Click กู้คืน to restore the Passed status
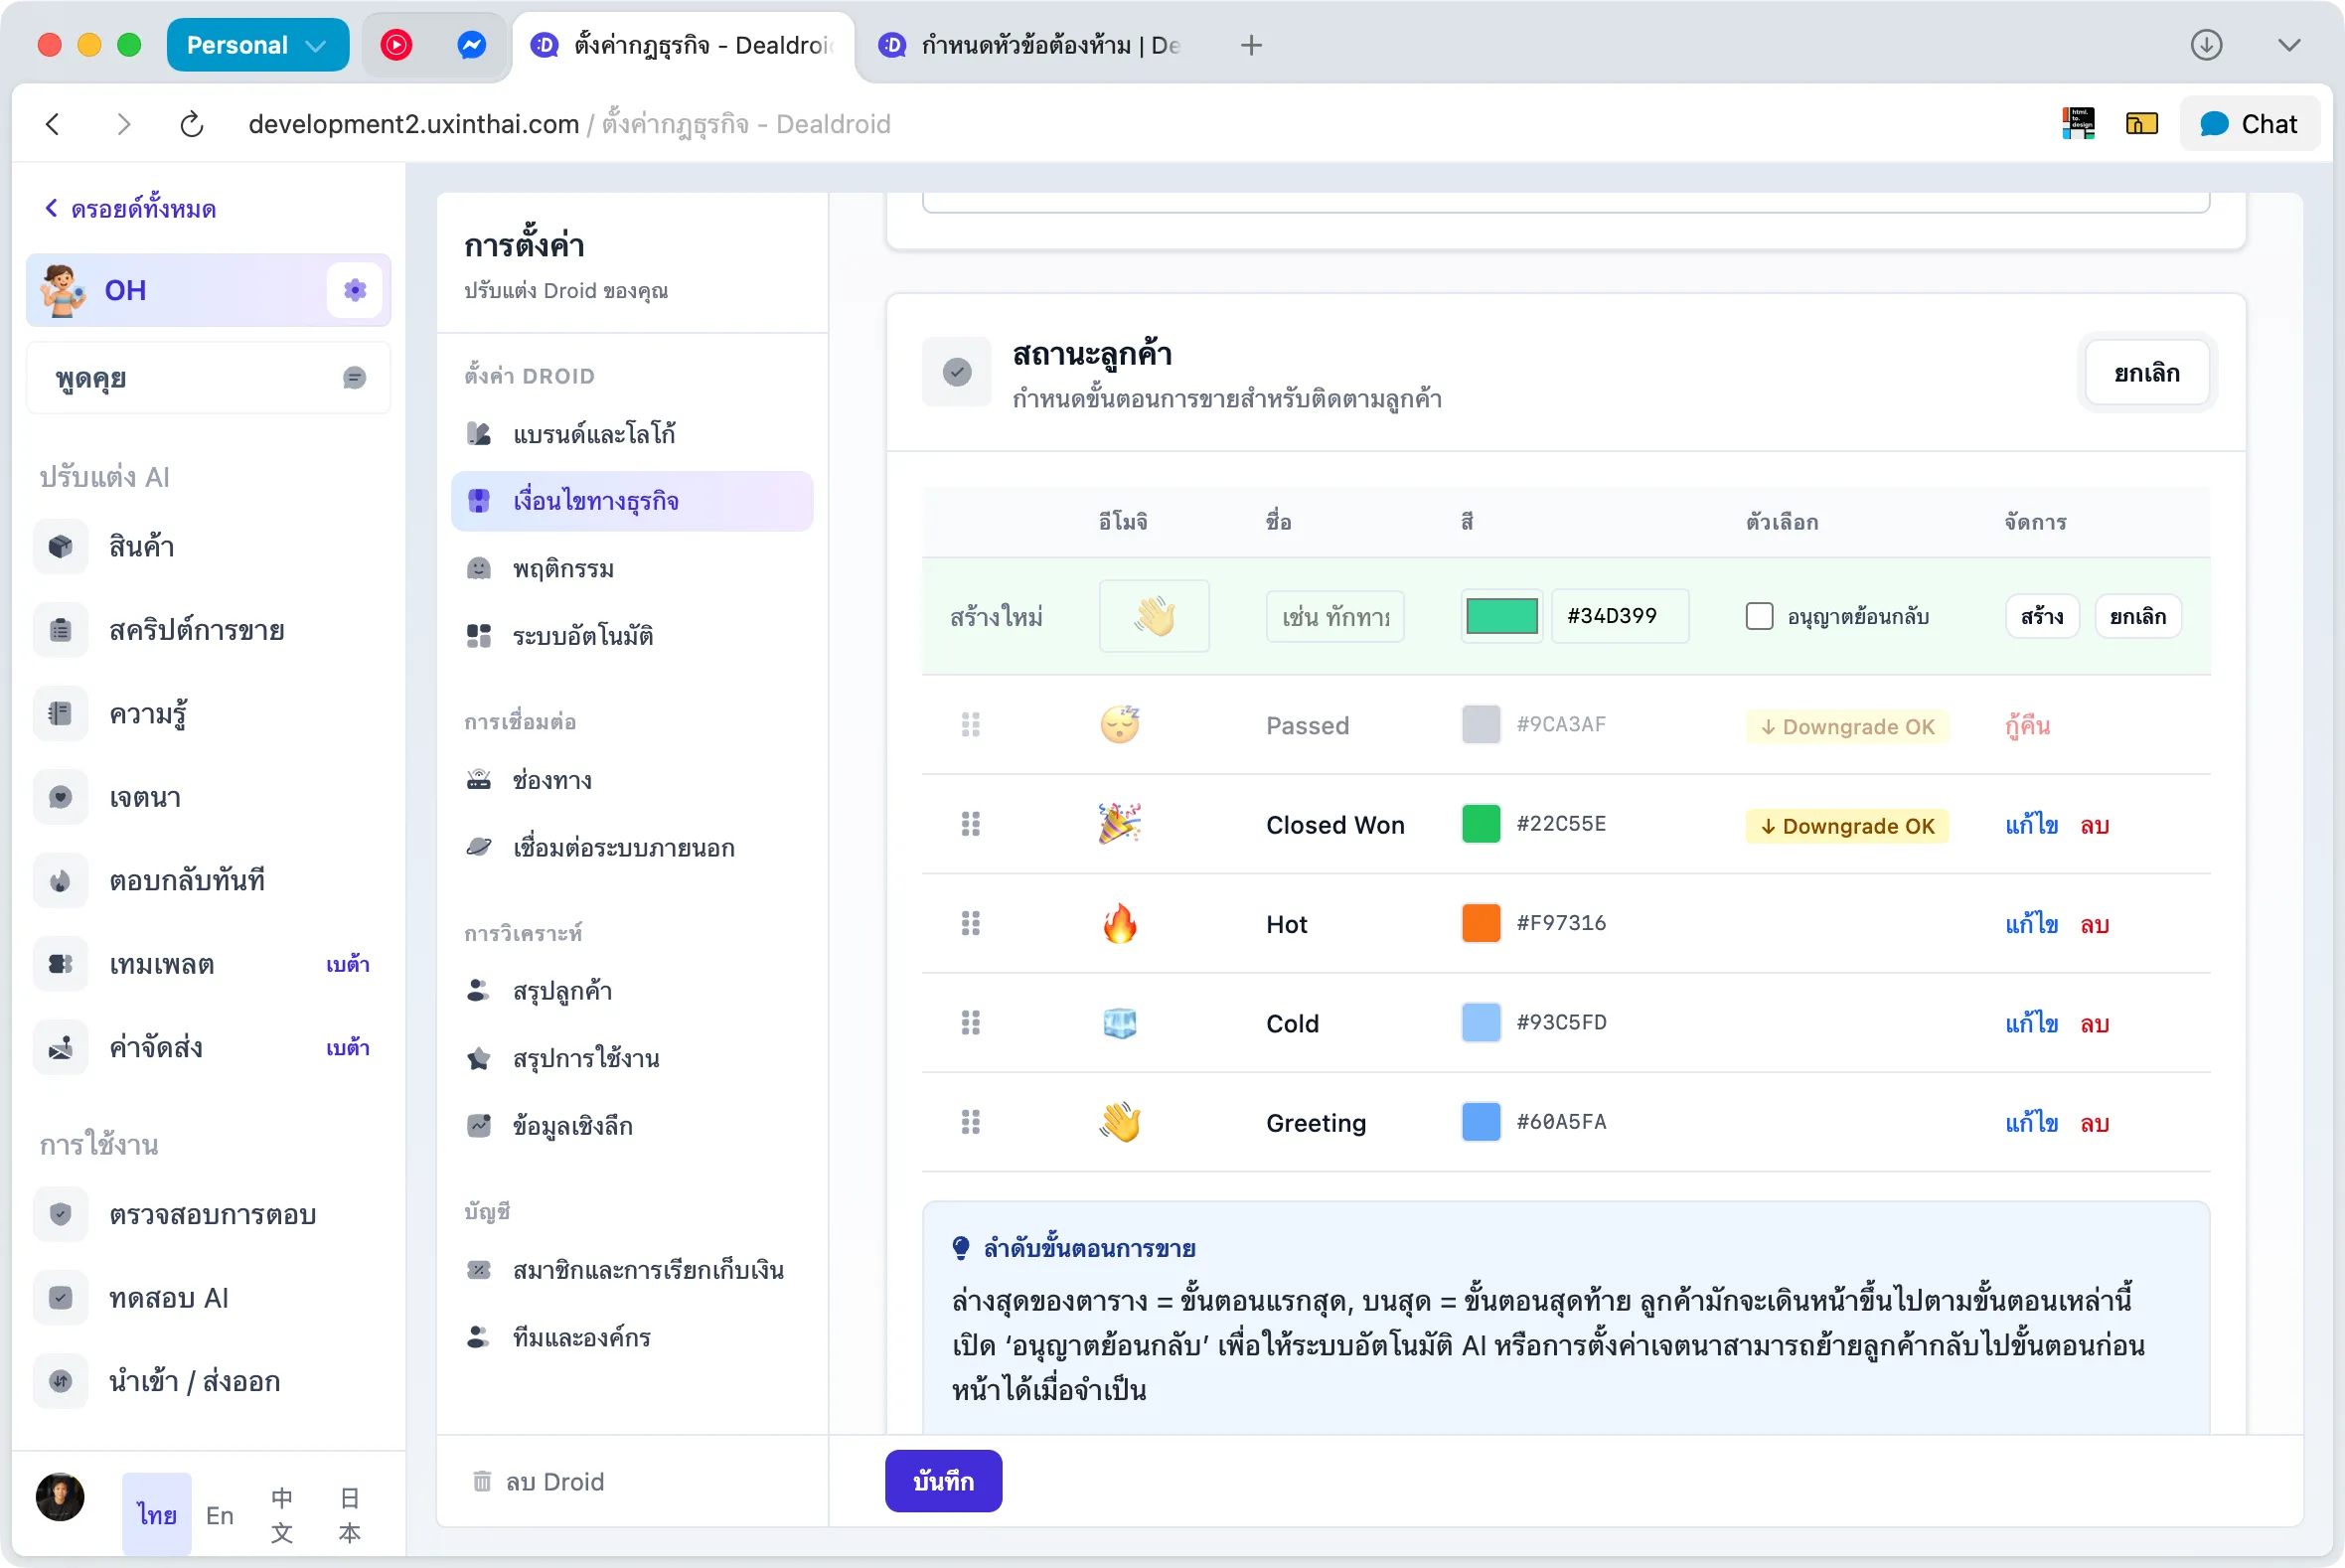The height and width of the screenshot is (1568, 2345). (x=2026, y=726)
